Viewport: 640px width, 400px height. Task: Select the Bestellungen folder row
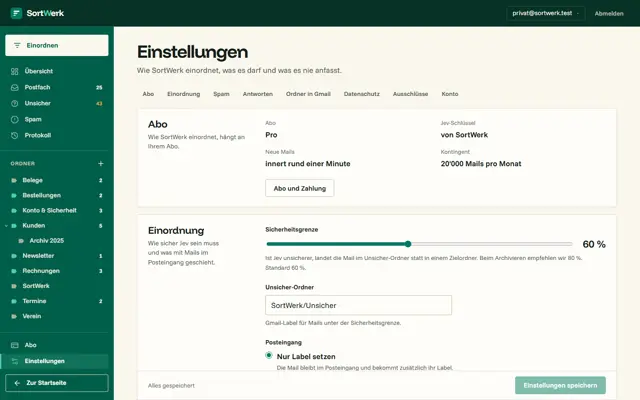click(57, 196)
